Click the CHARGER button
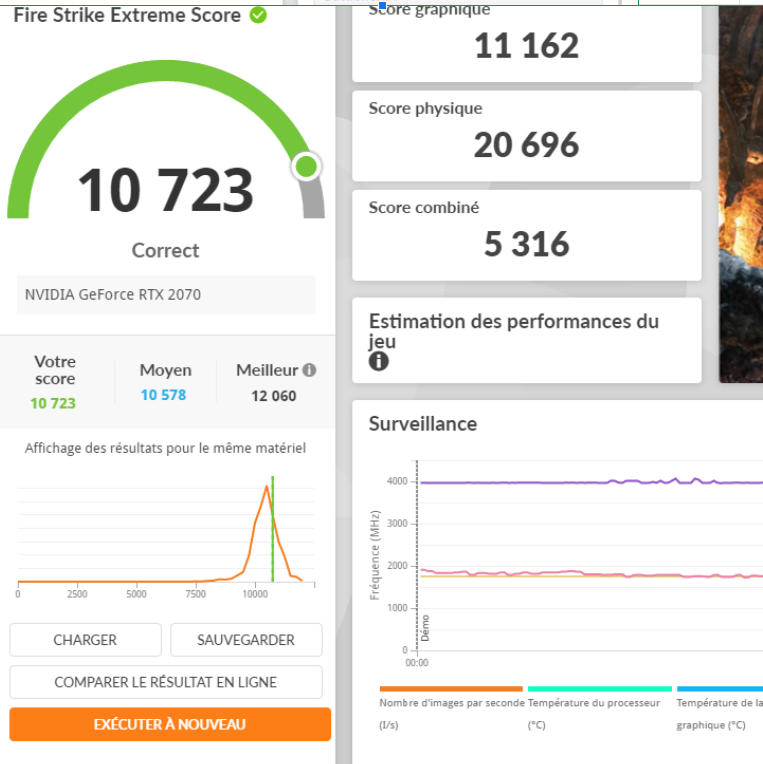The width and height of the screenshot is (763, 764). (85, 639)
